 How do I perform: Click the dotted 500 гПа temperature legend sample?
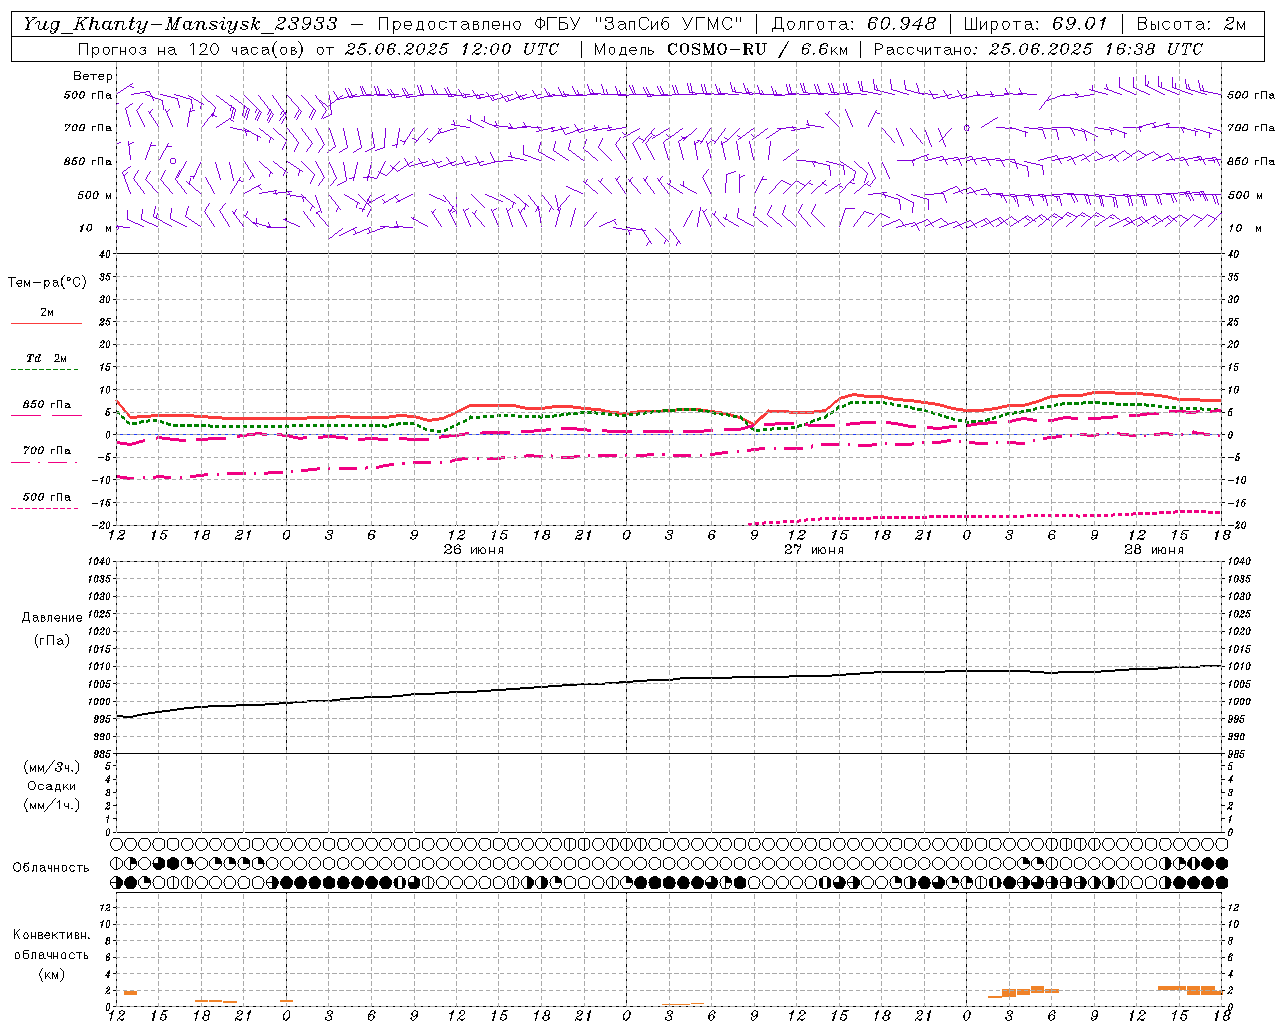click(46, 508)
